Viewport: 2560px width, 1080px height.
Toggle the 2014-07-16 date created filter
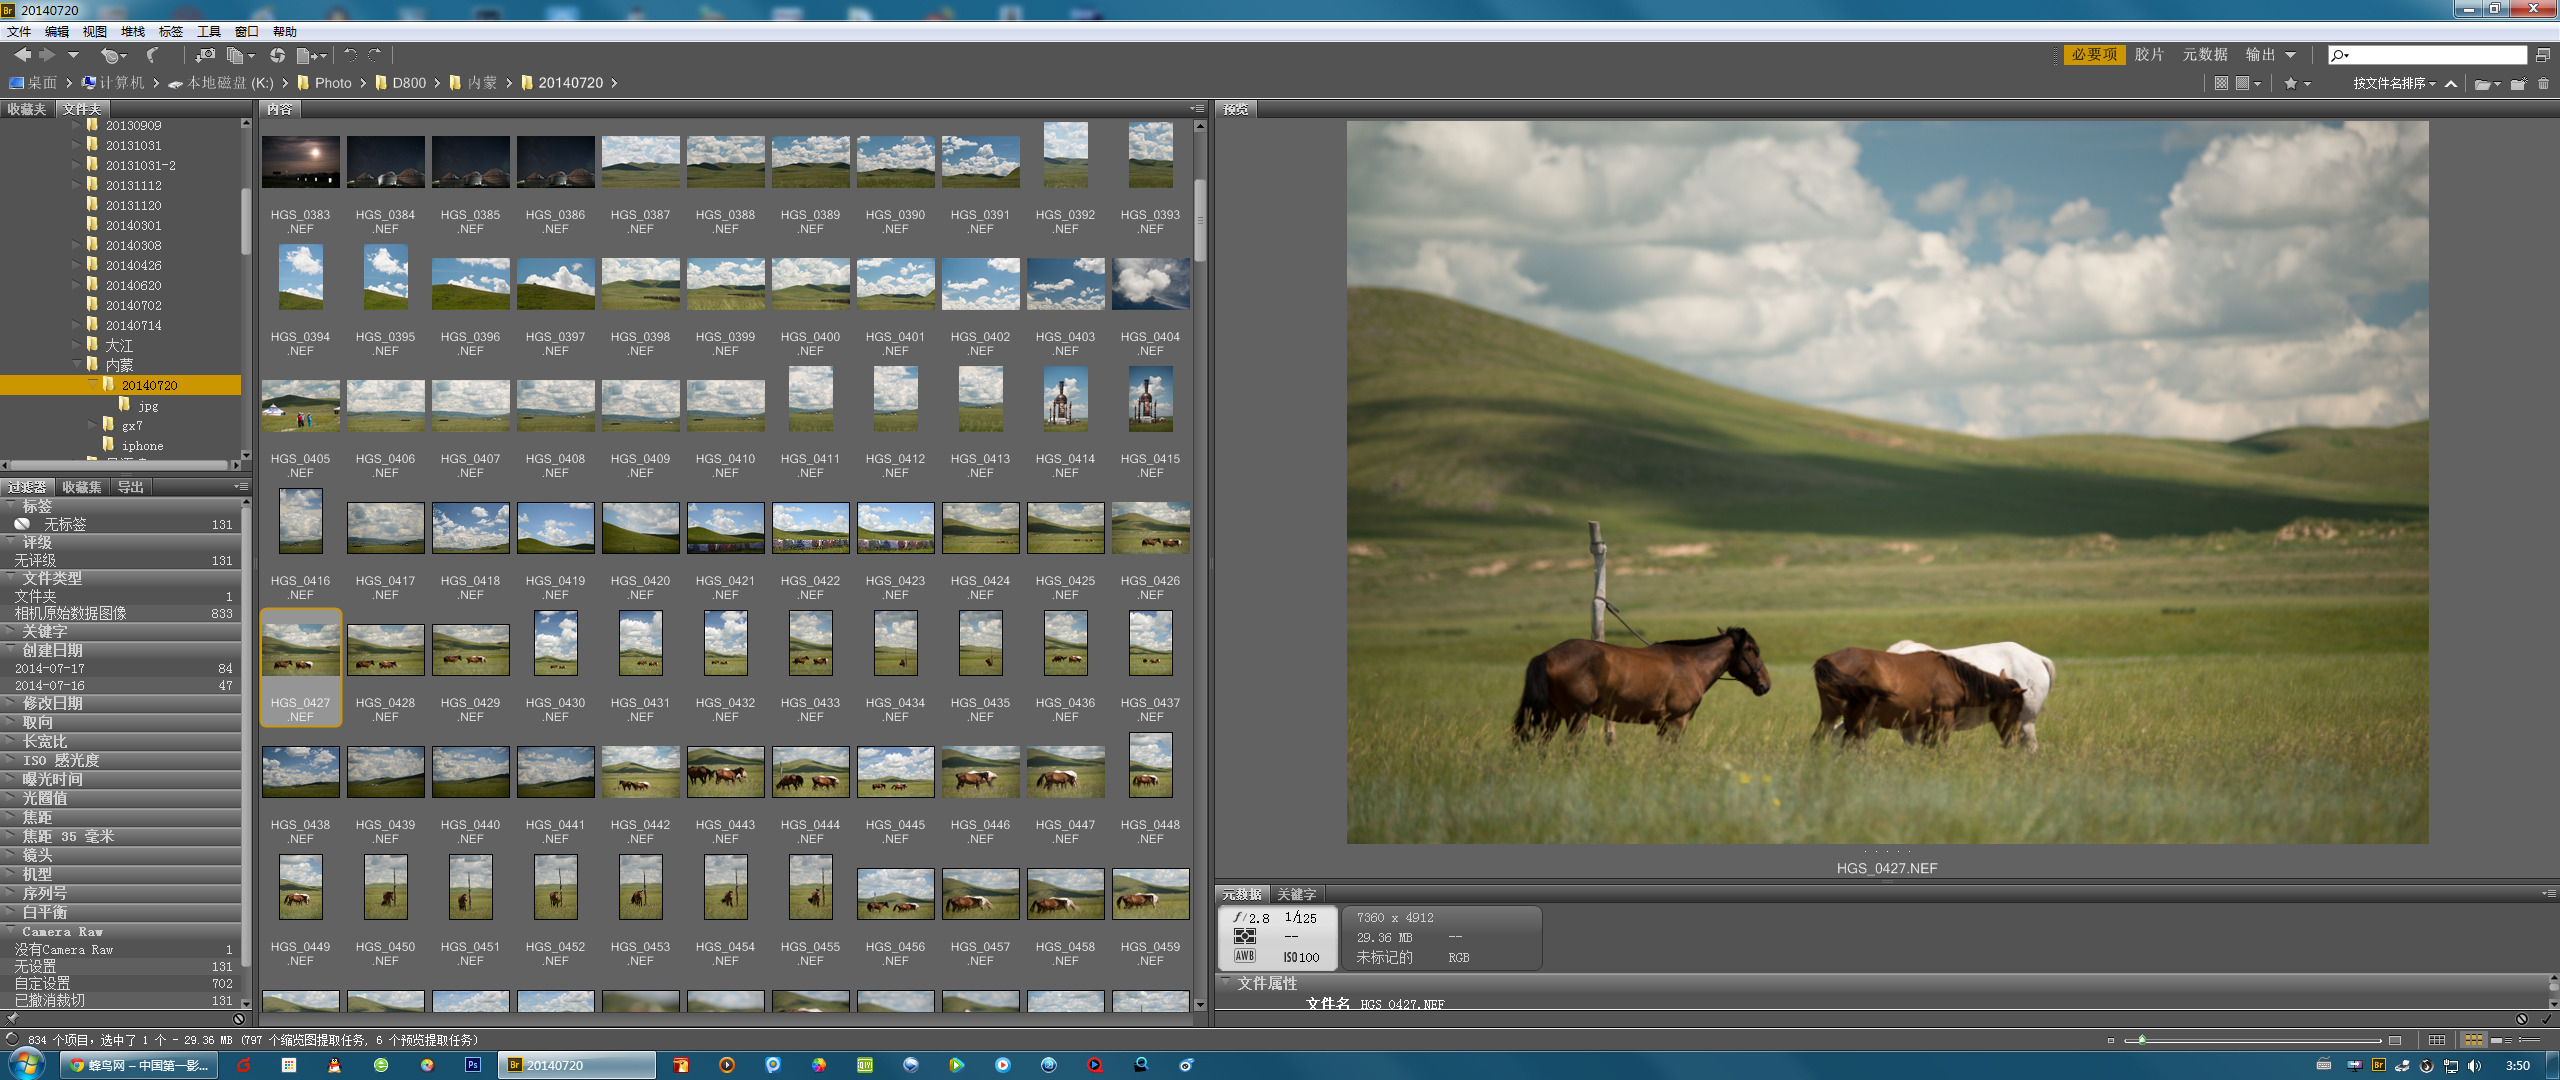121,685
